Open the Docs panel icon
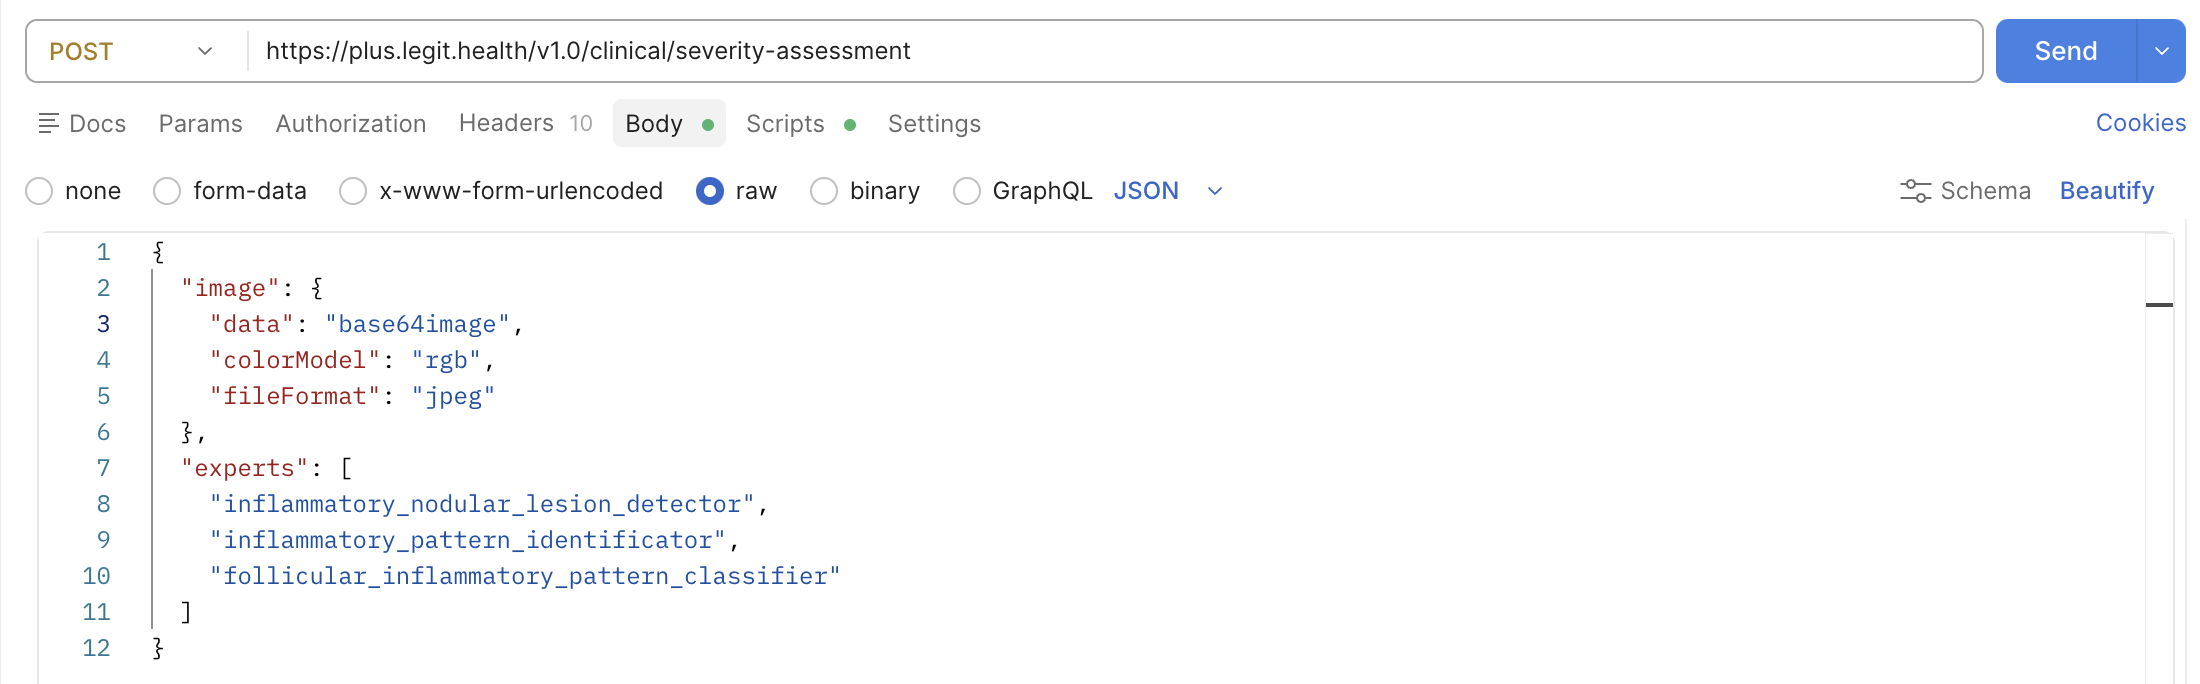 point(48,123)
